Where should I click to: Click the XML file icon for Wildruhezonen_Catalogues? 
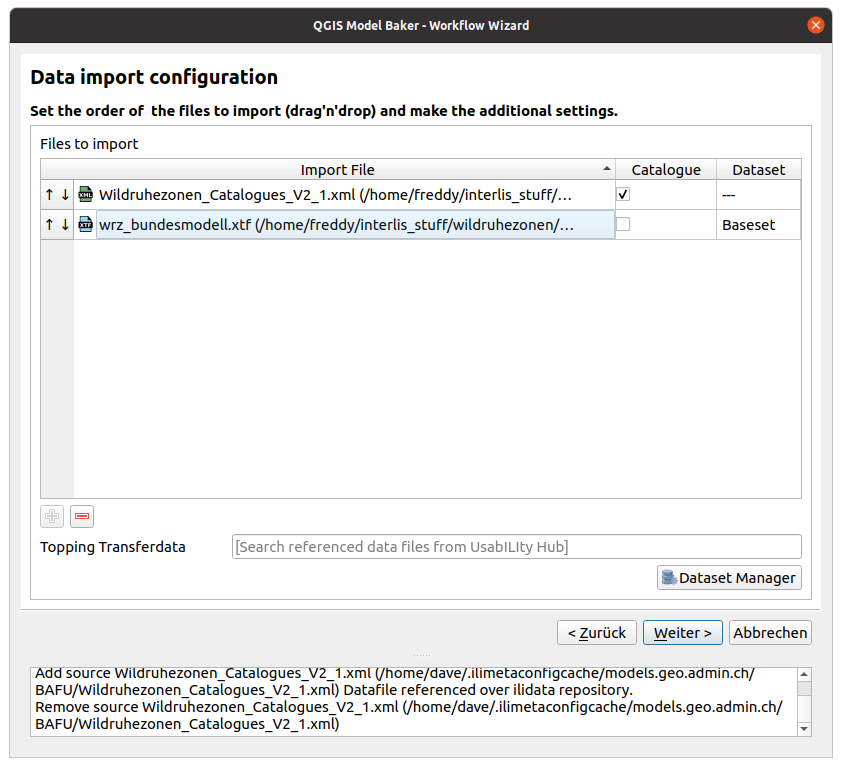pos(86,195)
